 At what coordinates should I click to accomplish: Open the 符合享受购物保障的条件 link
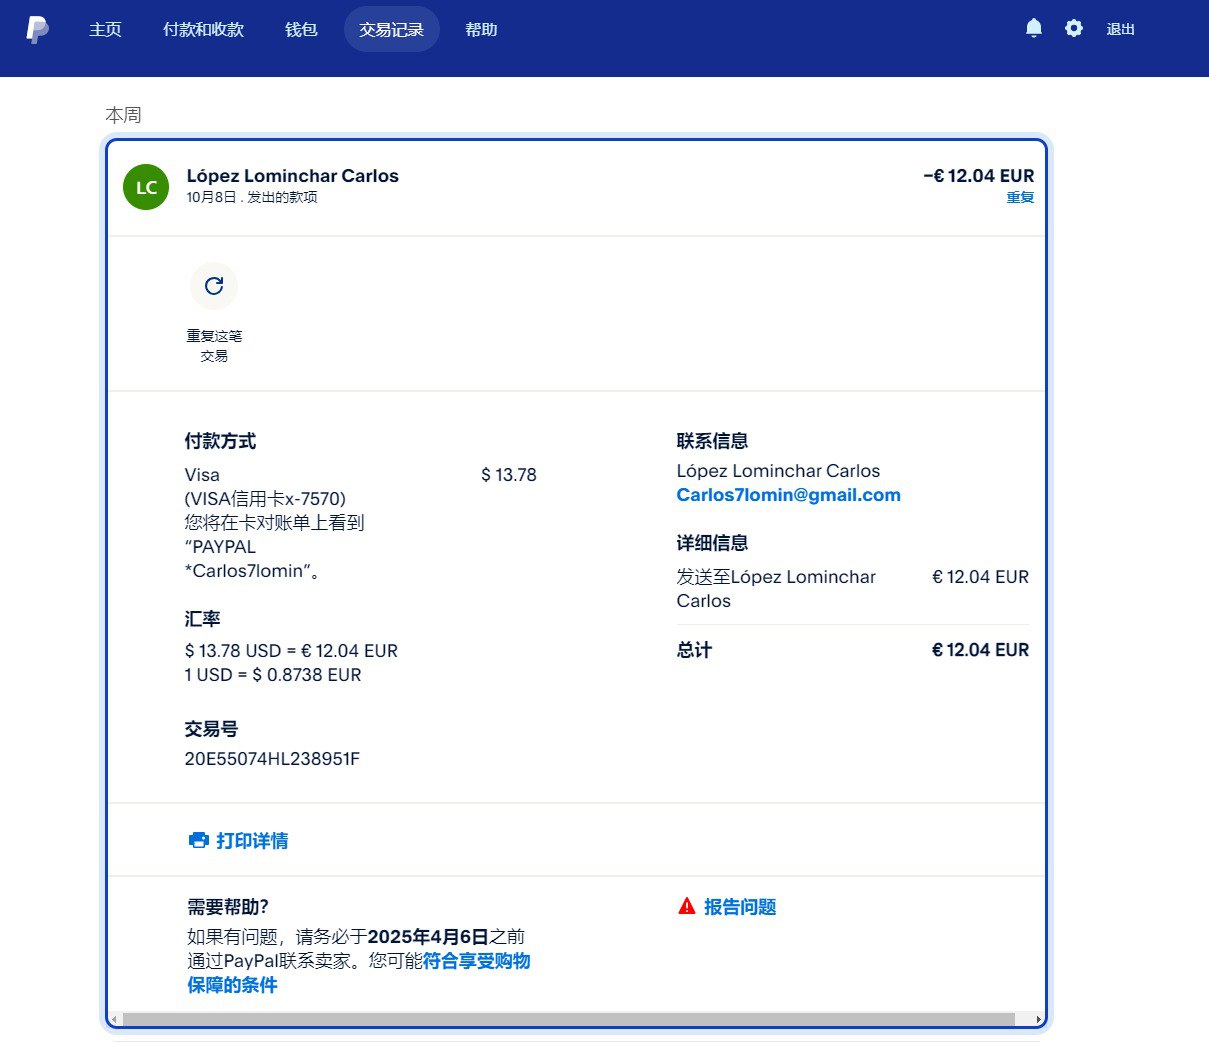476,961
